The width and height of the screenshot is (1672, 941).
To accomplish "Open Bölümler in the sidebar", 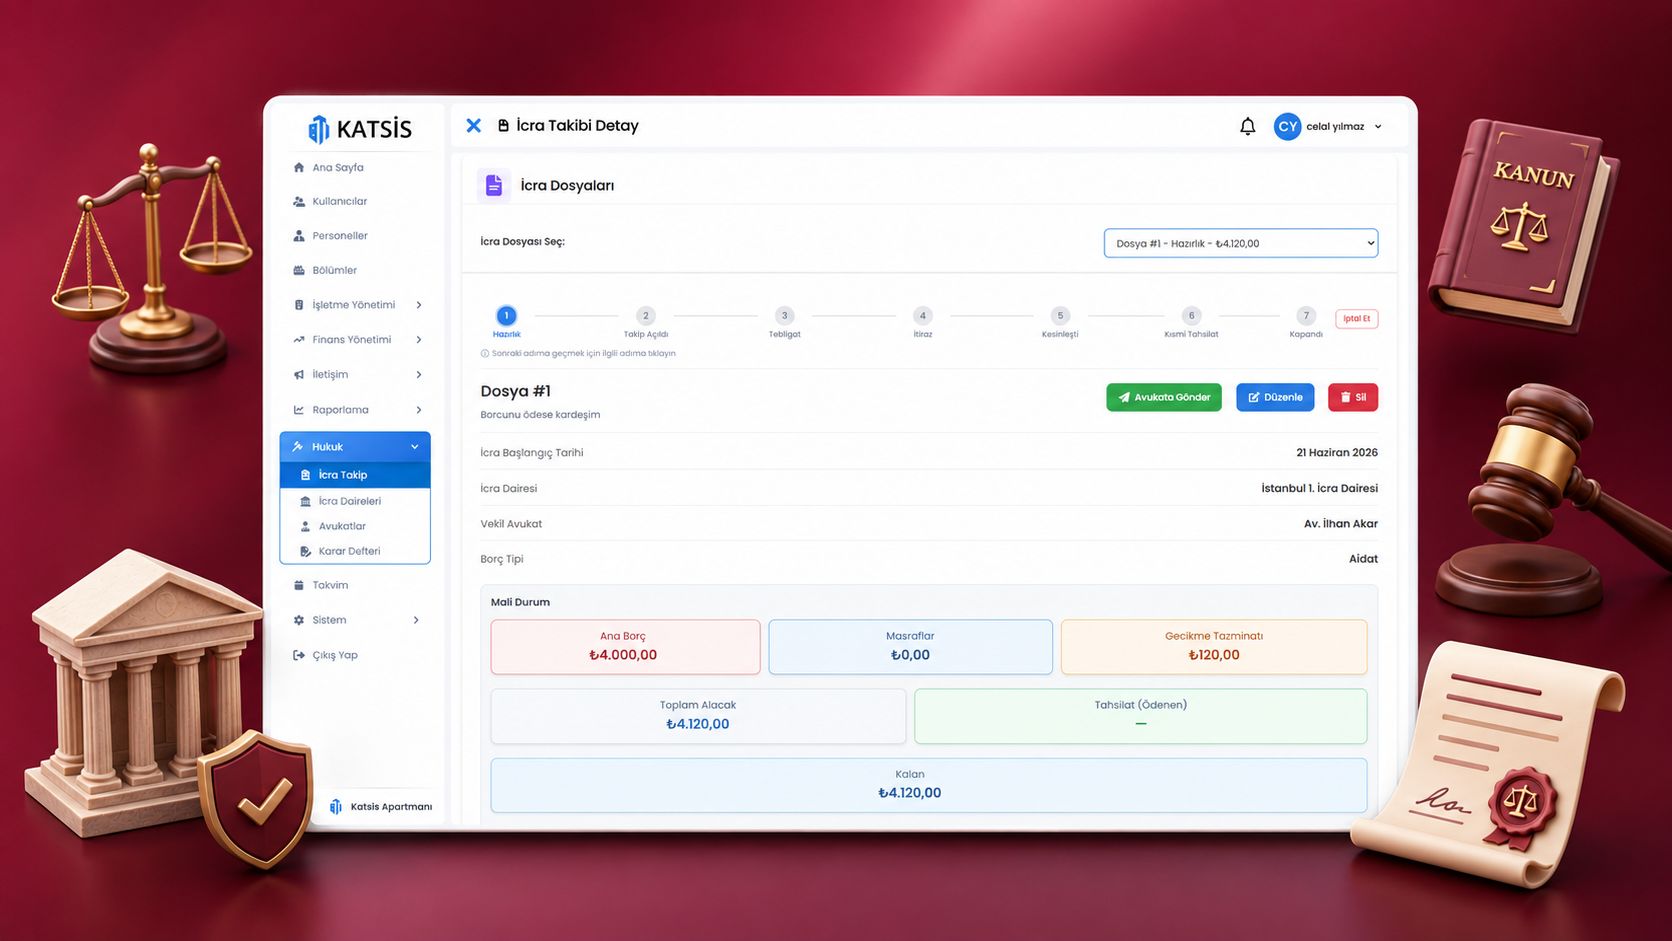I will click(x=334, y=270).
